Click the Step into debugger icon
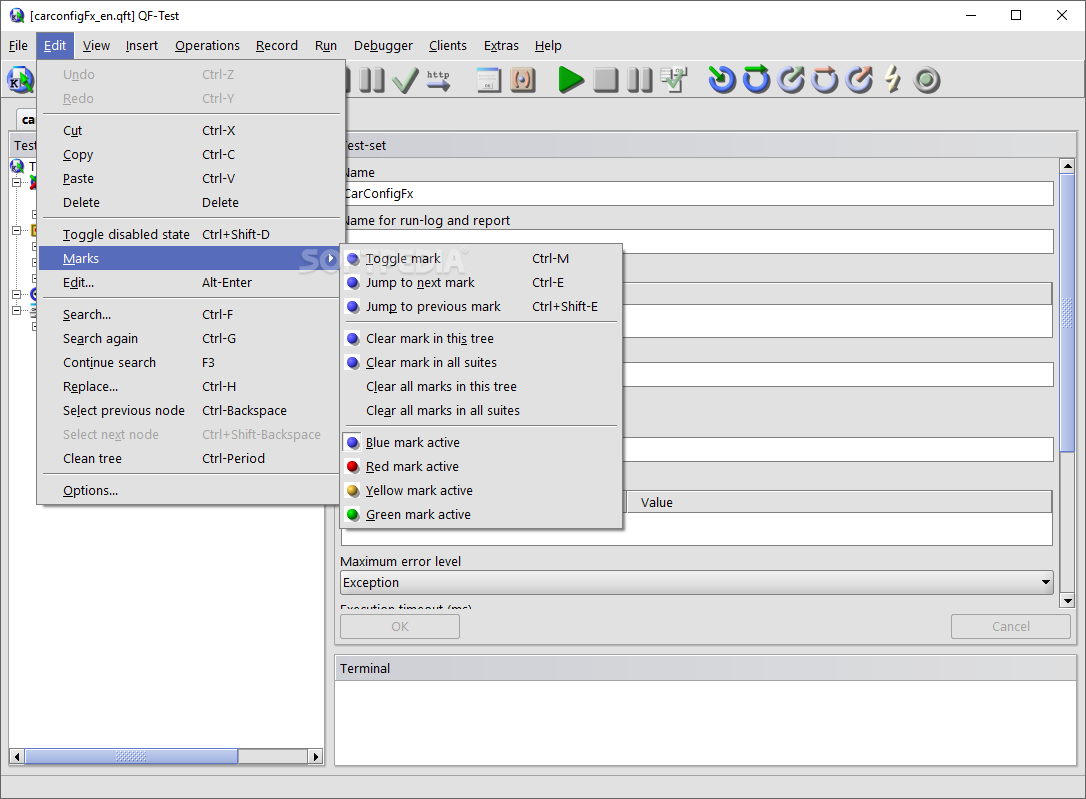 pyautogui.click(x=722, y=80)
